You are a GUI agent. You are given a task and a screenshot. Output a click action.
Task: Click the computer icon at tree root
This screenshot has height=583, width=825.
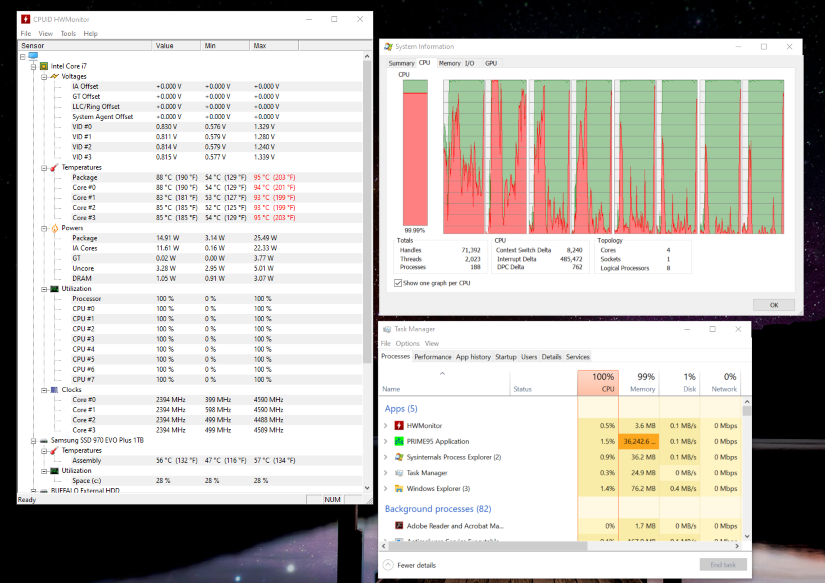(33, 56)
